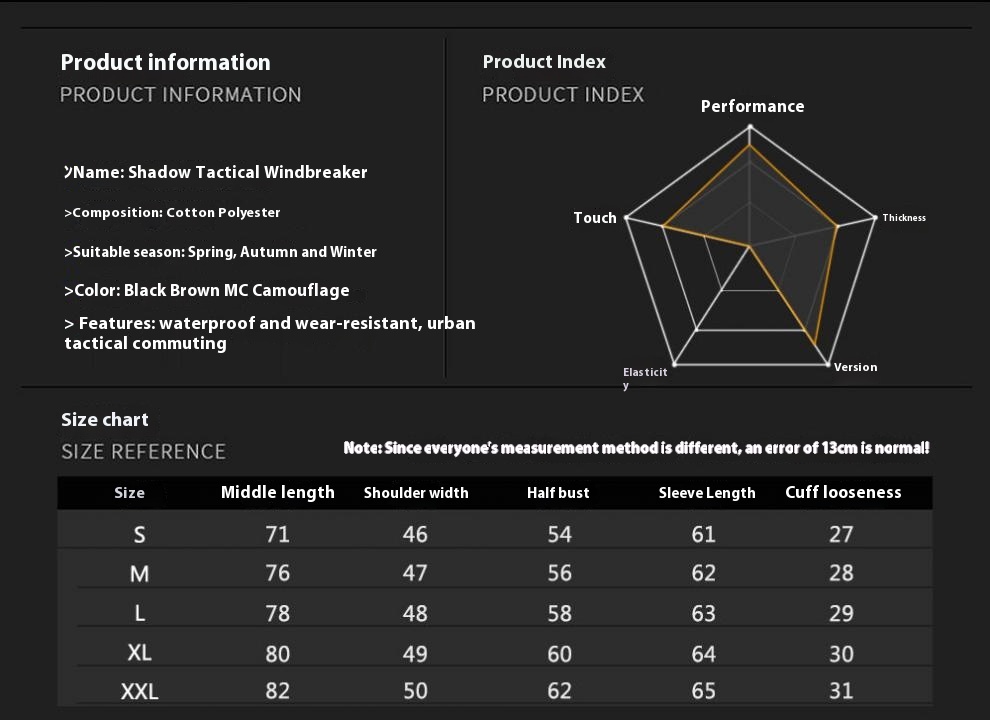Click the Cuff looseness column header

pos(843,492)
